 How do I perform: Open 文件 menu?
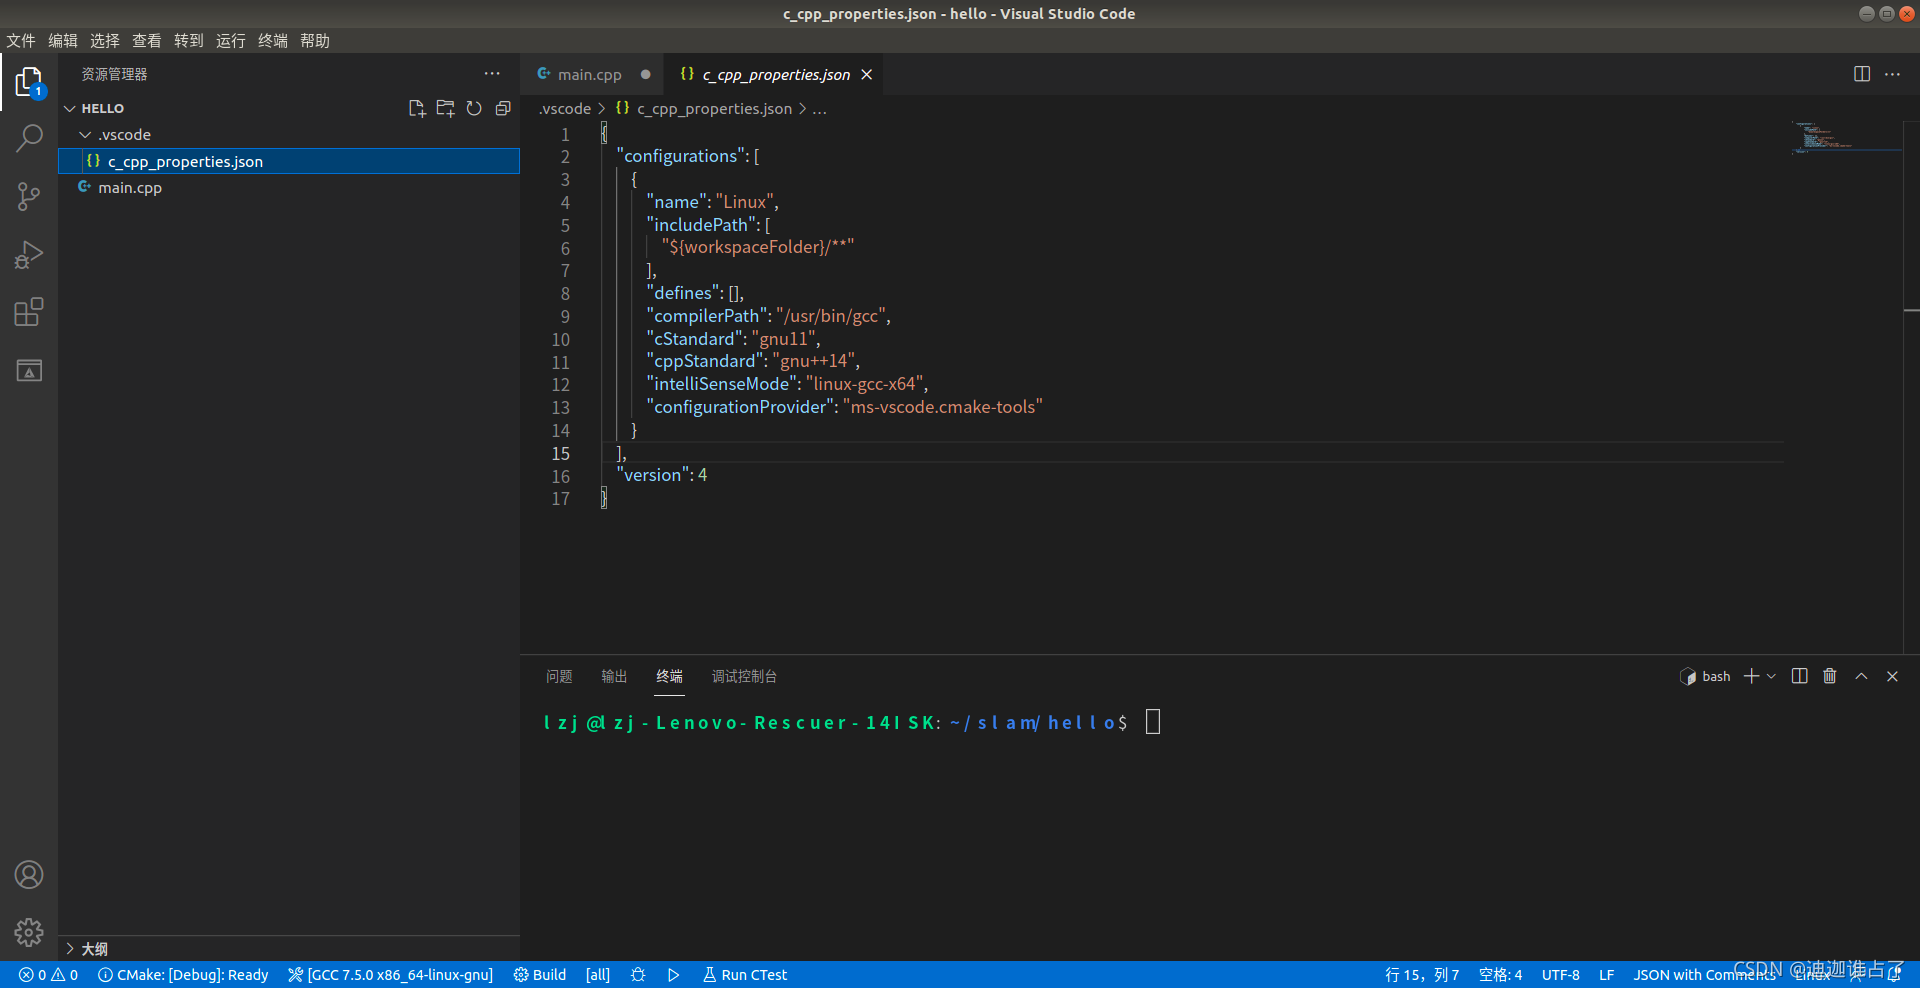pyautogui.click(x=21, y=40)
